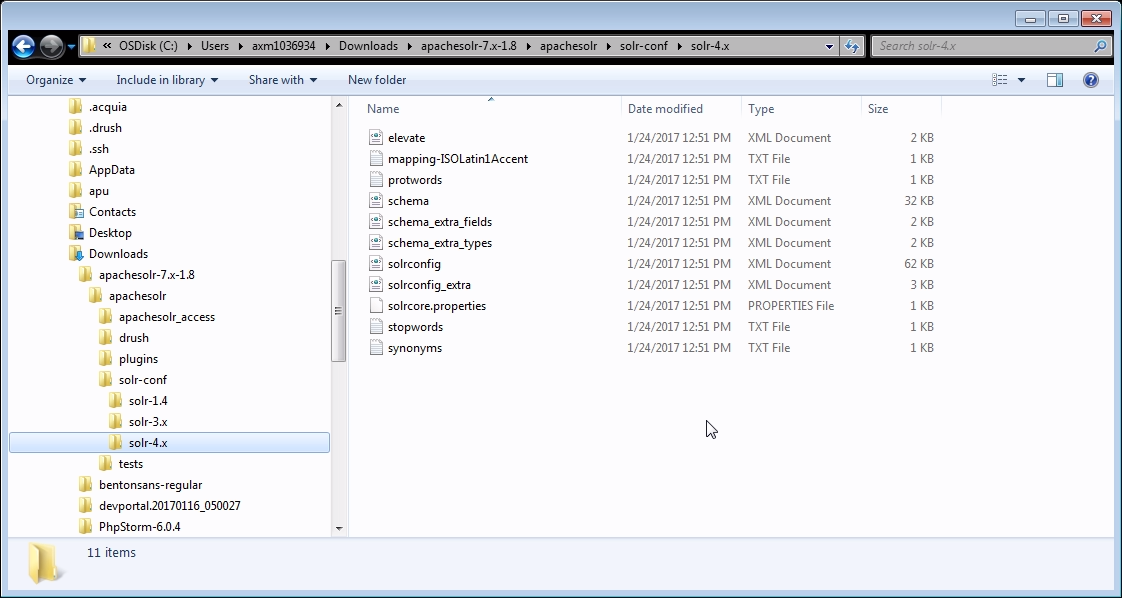
Task: Select the .ssh folder in tree
Action: tap(99, 149)
